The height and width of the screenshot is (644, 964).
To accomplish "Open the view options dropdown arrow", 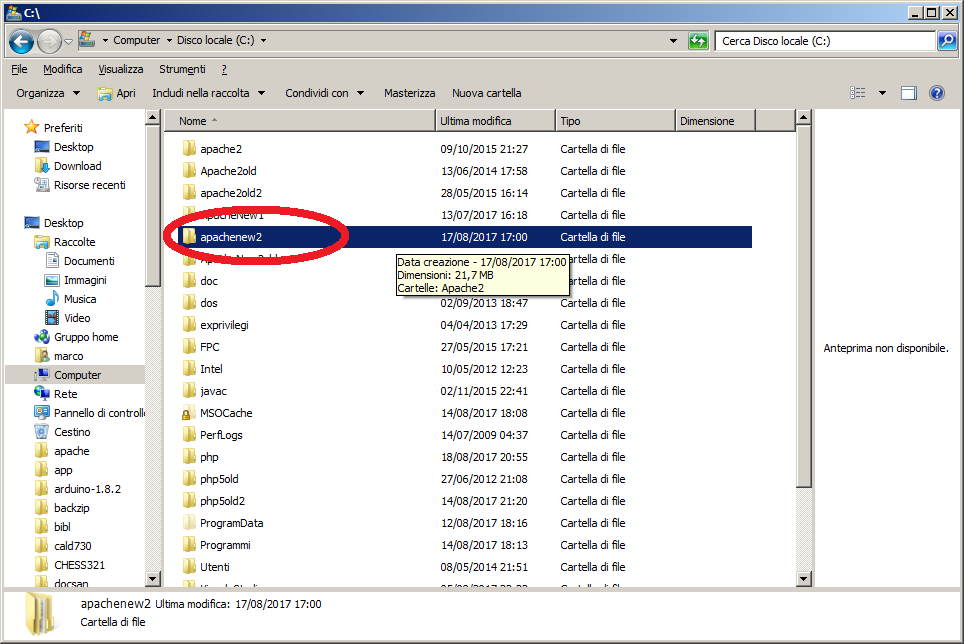I will pos(882,93).
